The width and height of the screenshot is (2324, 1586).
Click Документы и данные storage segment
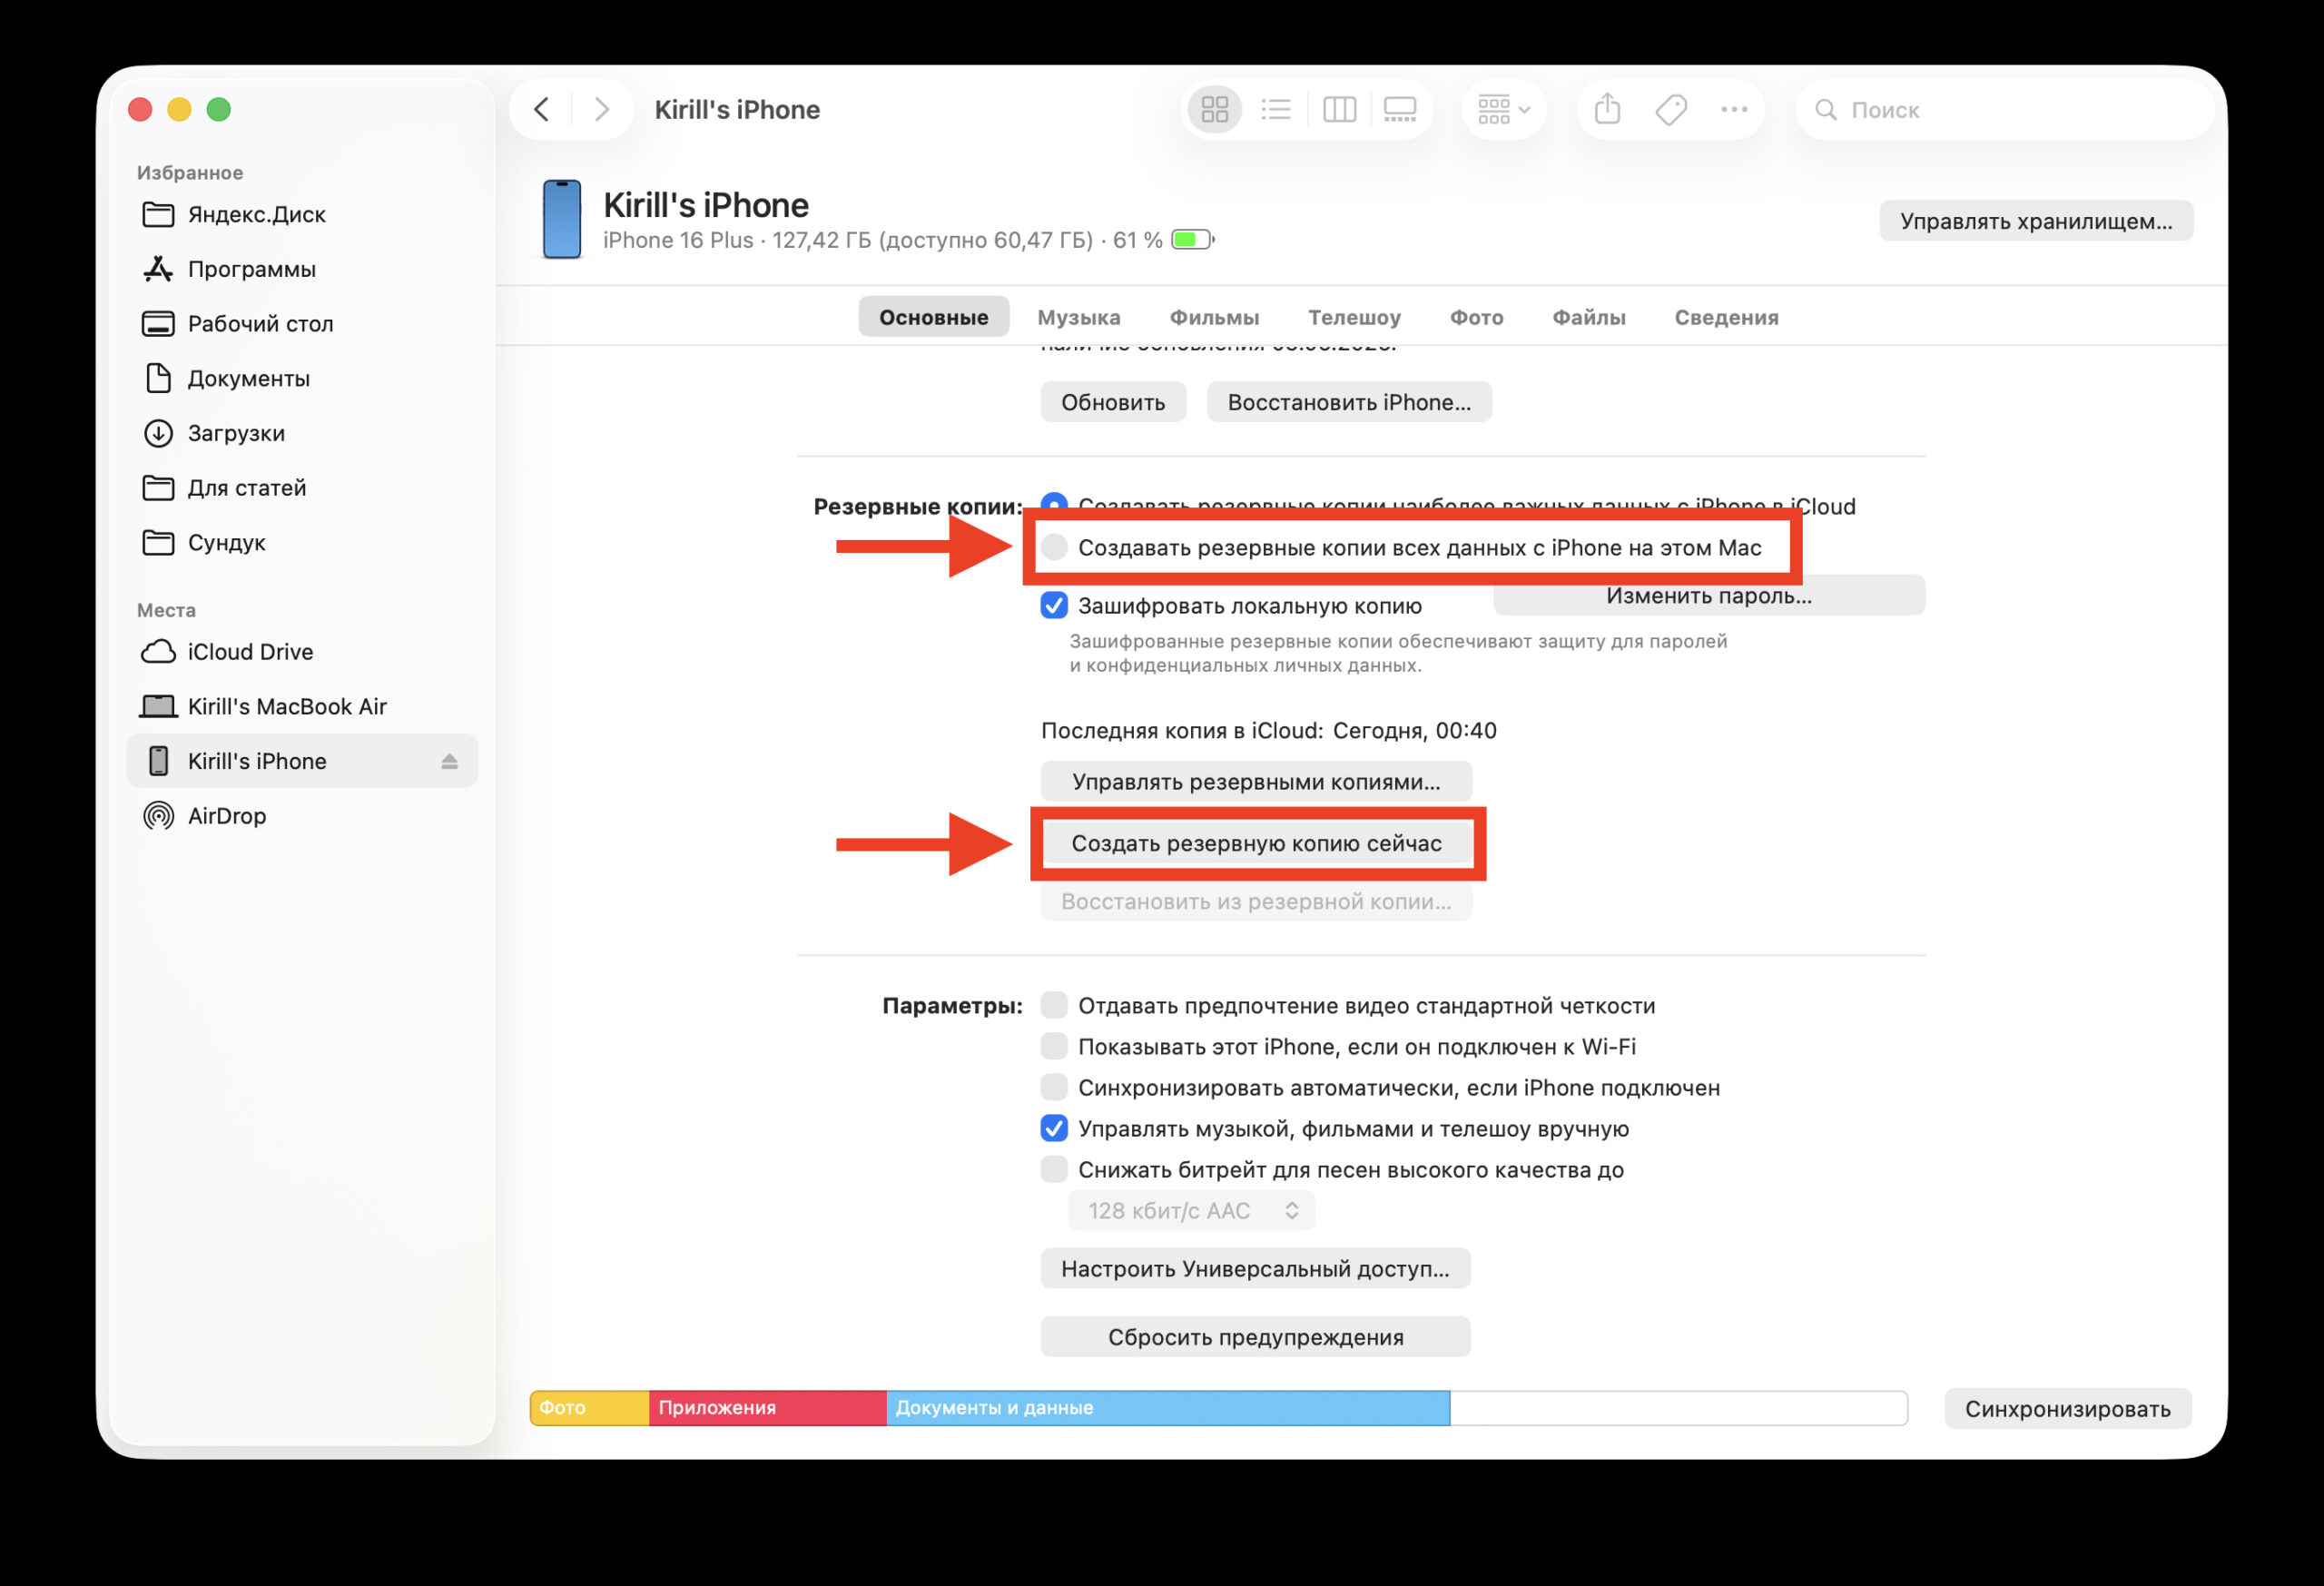click(1168, 1408)
